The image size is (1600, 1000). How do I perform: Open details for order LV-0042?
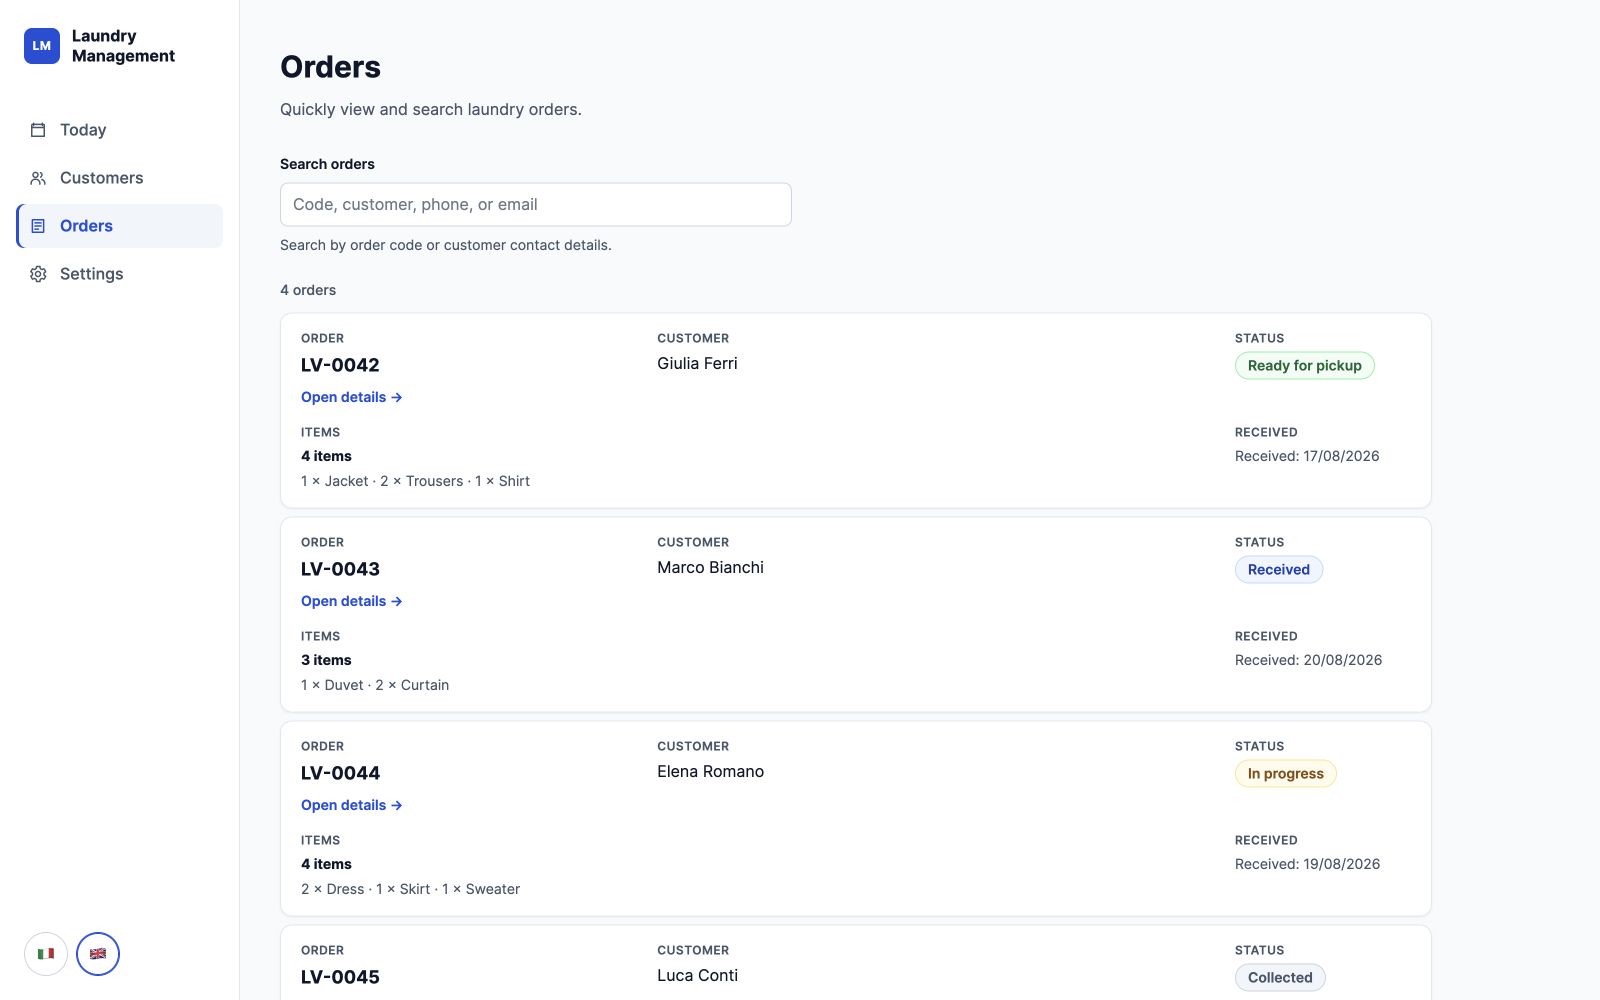(x=351, y=397)
